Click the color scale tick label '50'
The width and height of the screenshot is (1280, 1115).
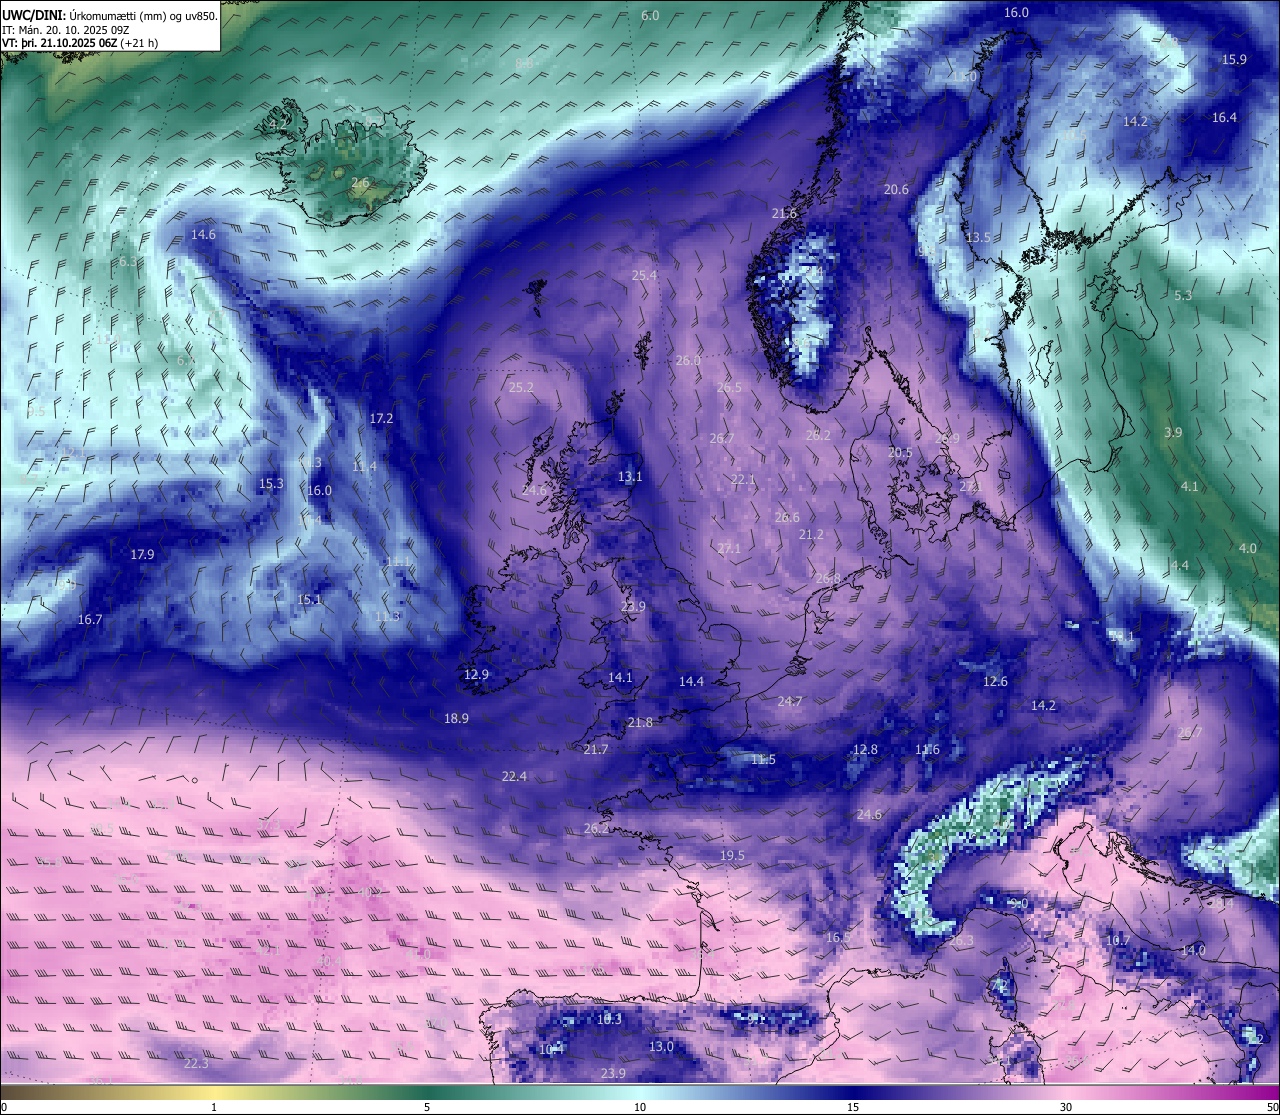1272,1107
